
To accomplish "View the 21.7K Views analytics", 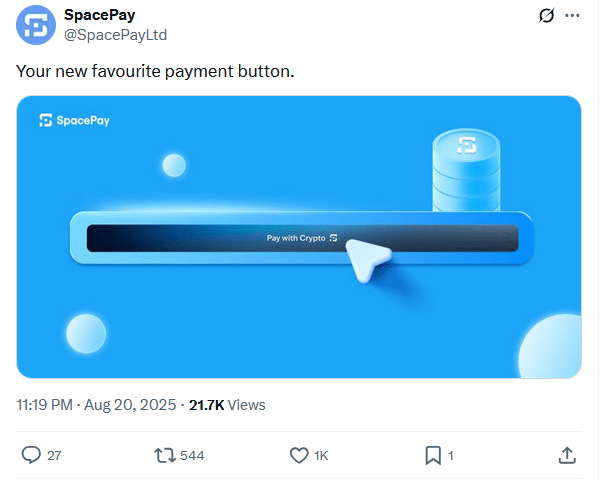I will tap(227, 405).
